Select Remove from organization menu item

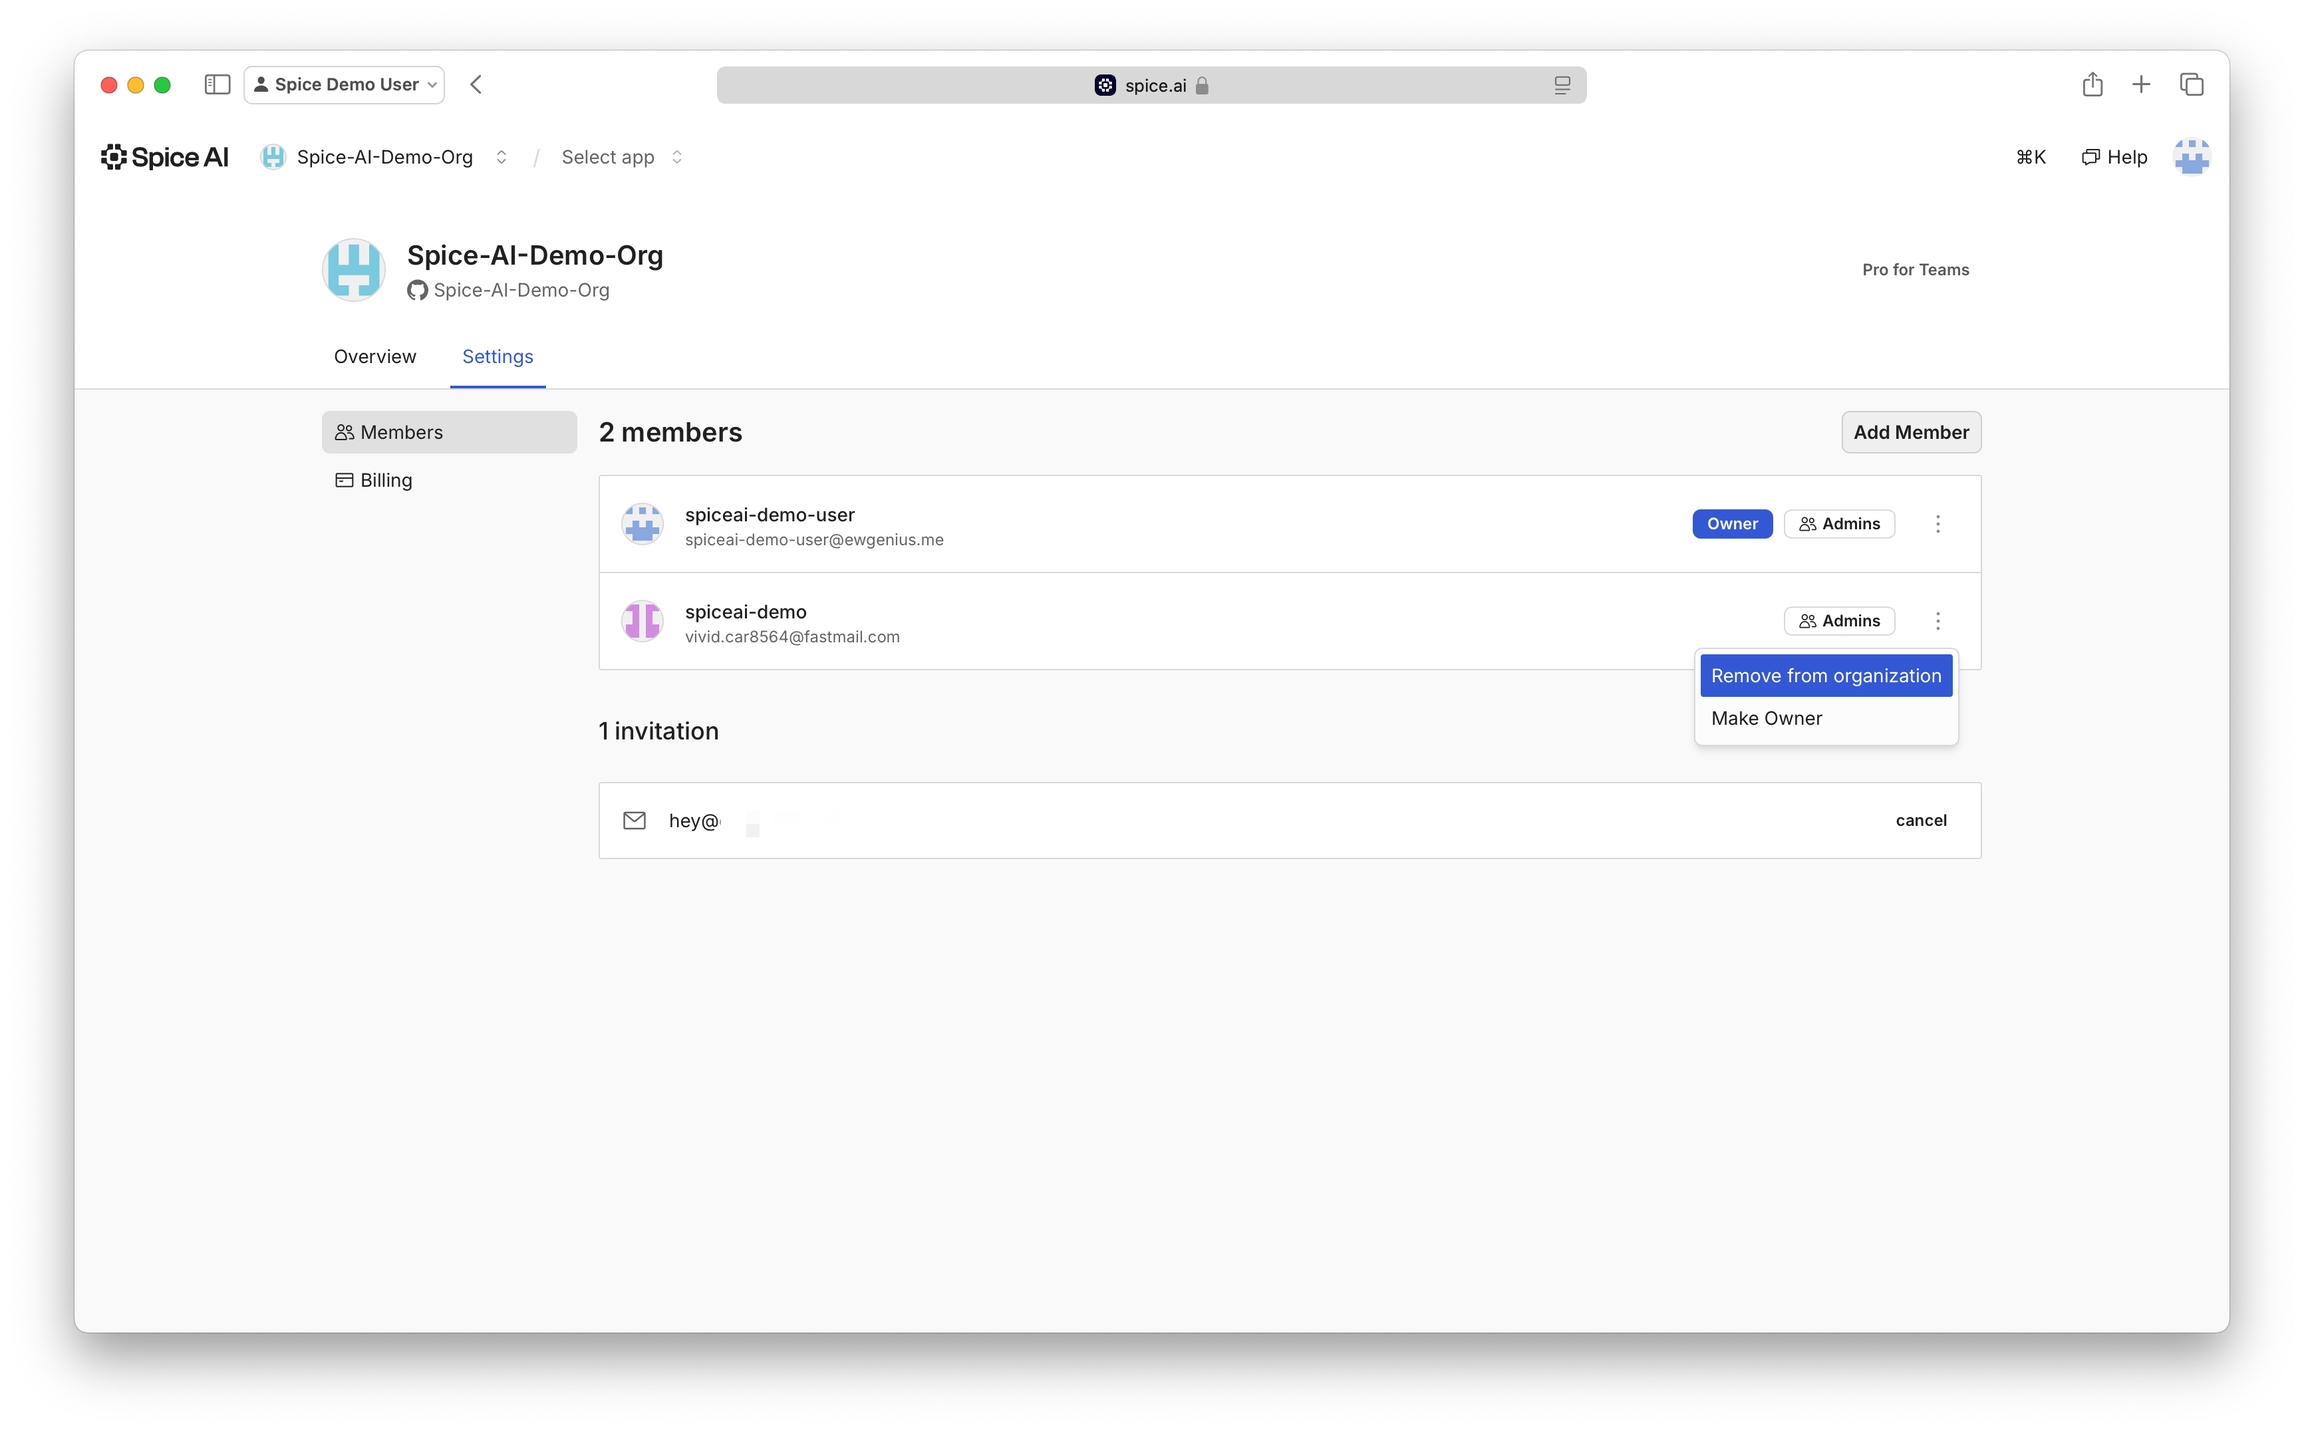[x=1825, y=676]
